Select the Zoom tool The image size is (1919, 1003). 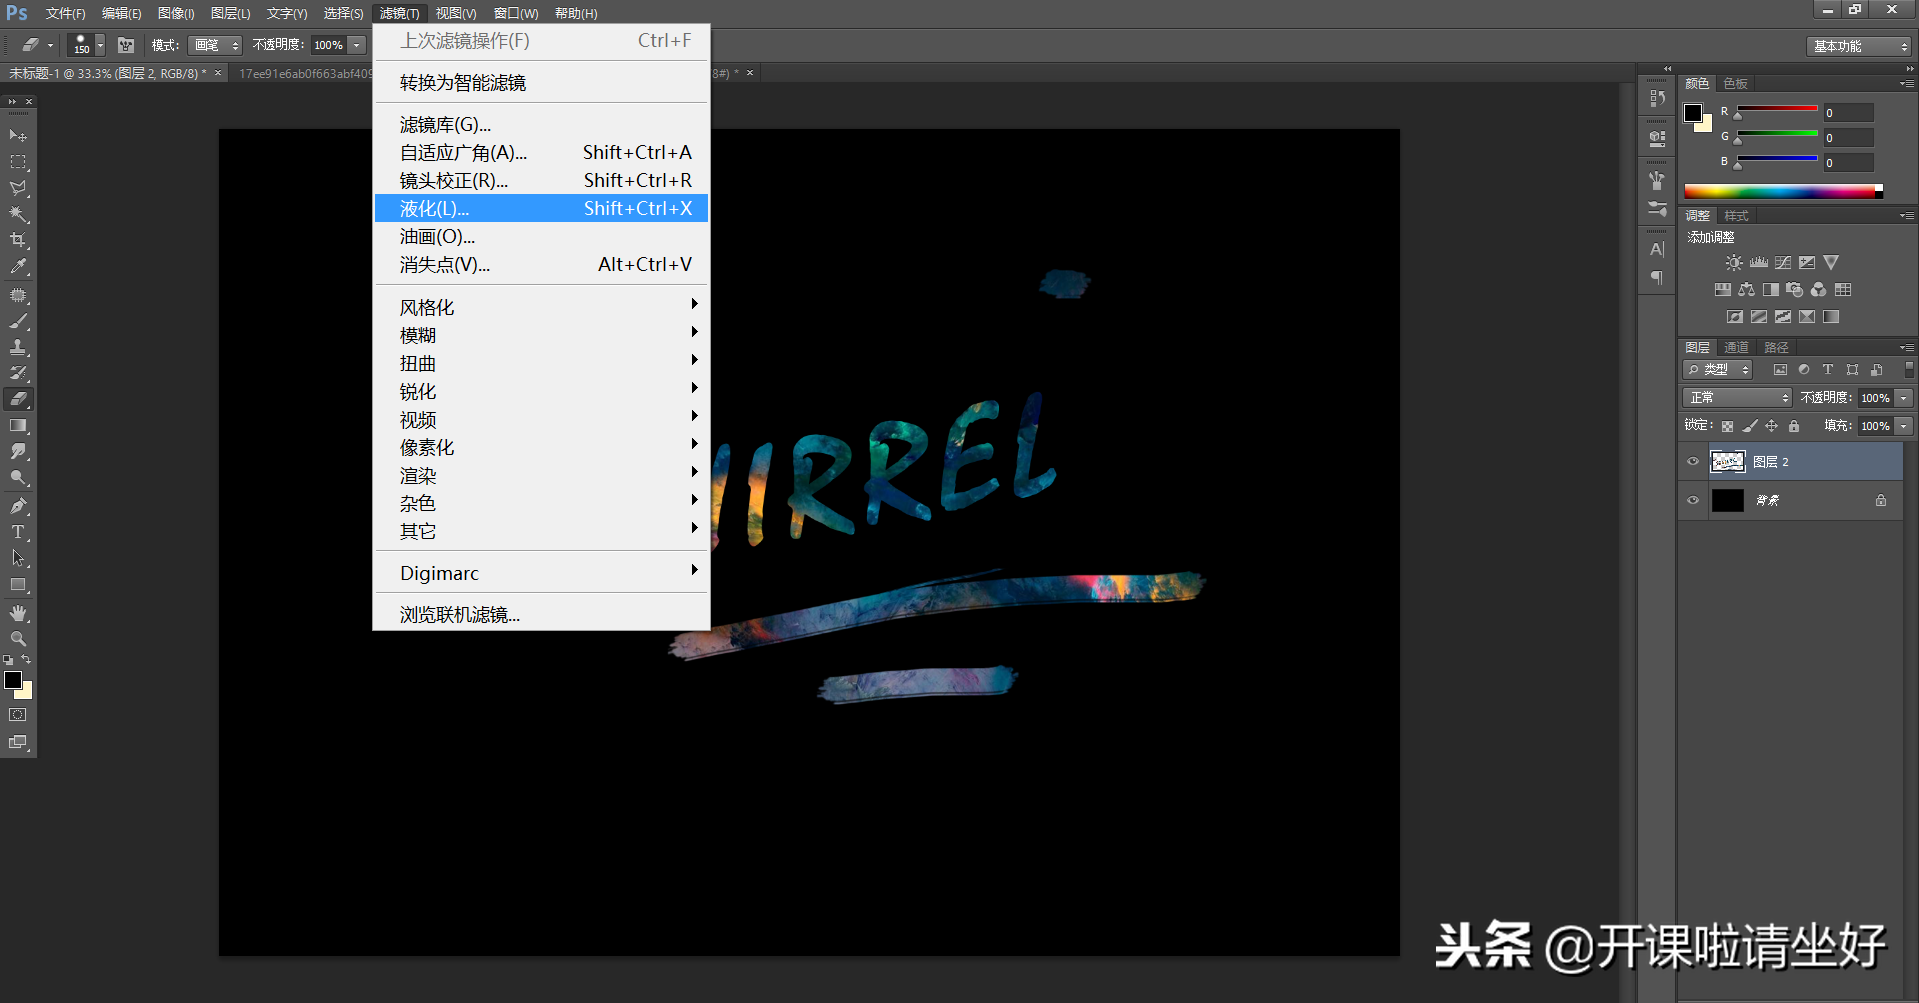[18, 639]
